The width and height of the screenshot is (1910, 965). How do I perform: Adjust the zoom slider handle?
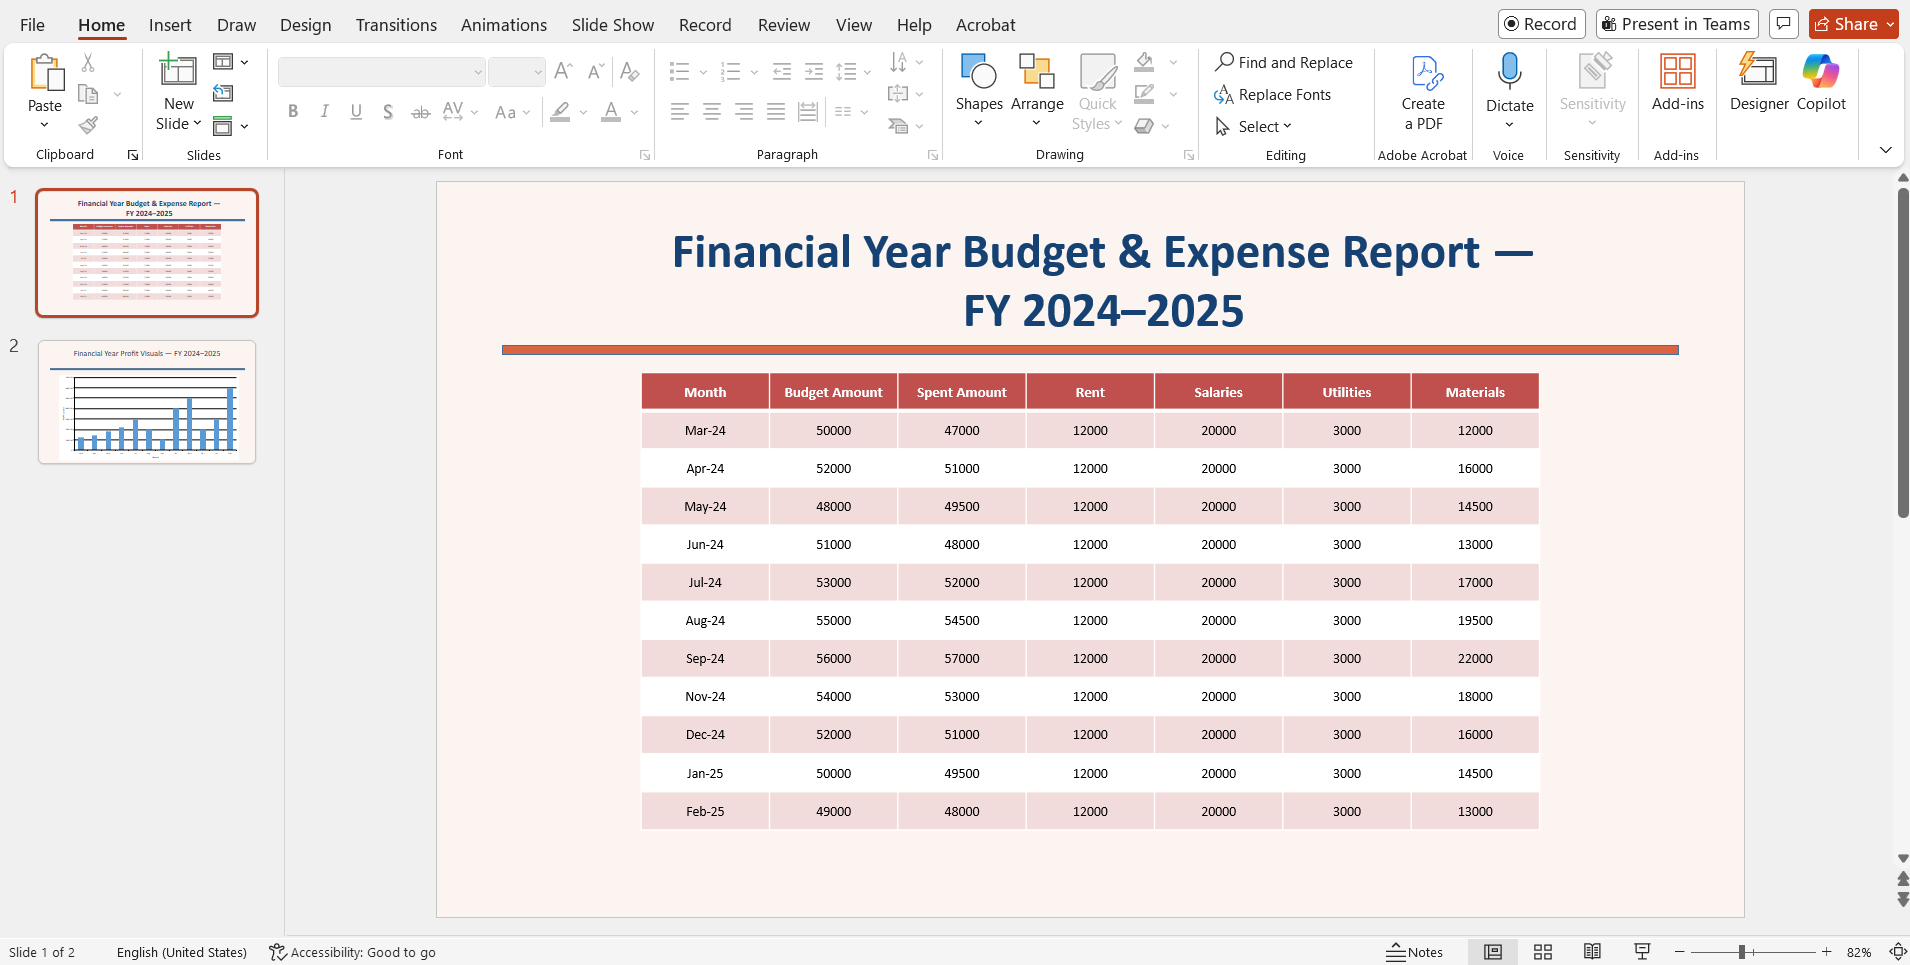1742,952
